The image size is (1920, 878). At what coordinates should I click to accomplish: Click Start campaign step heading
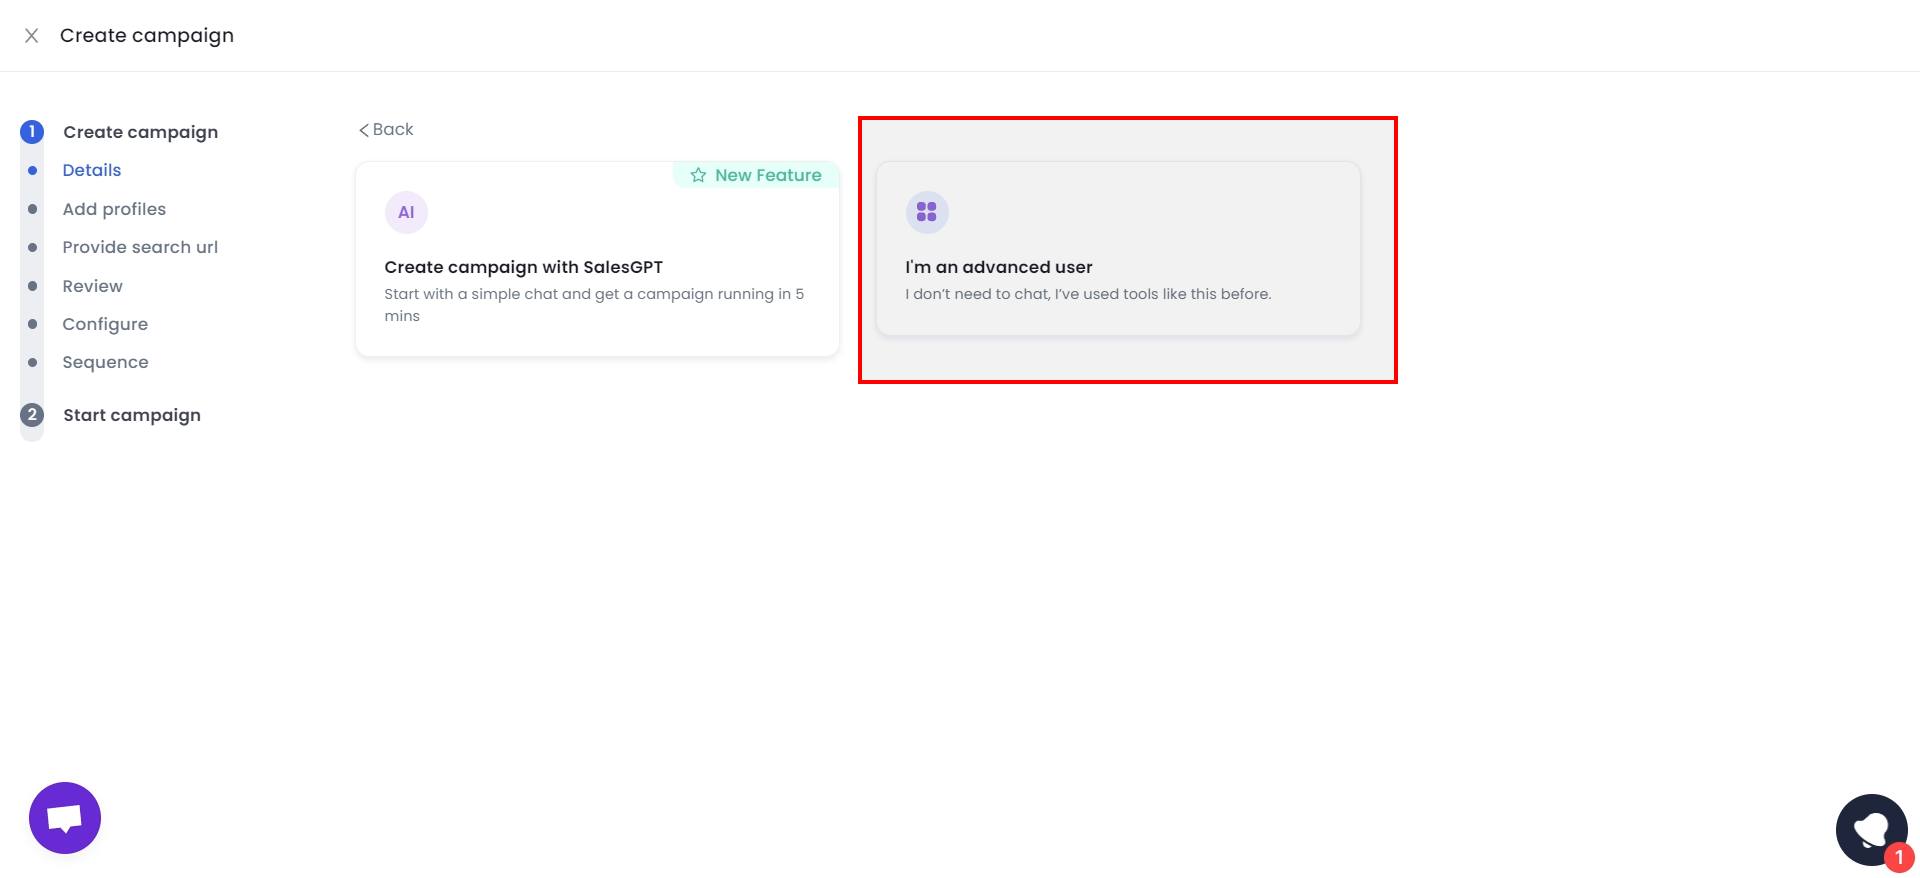(x=132, y=415)
